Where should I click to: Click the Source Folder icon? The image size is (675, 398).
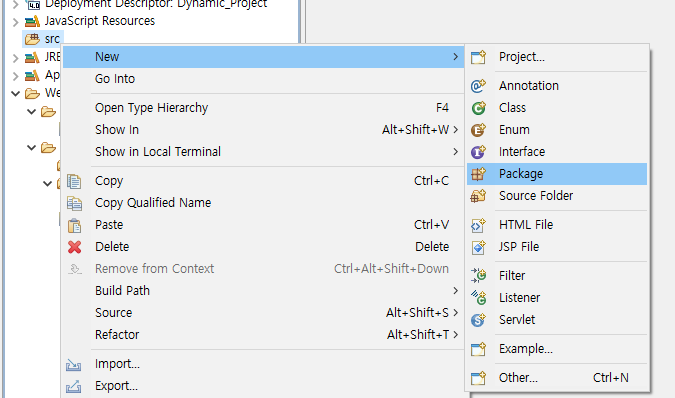(x=478, y=196)
